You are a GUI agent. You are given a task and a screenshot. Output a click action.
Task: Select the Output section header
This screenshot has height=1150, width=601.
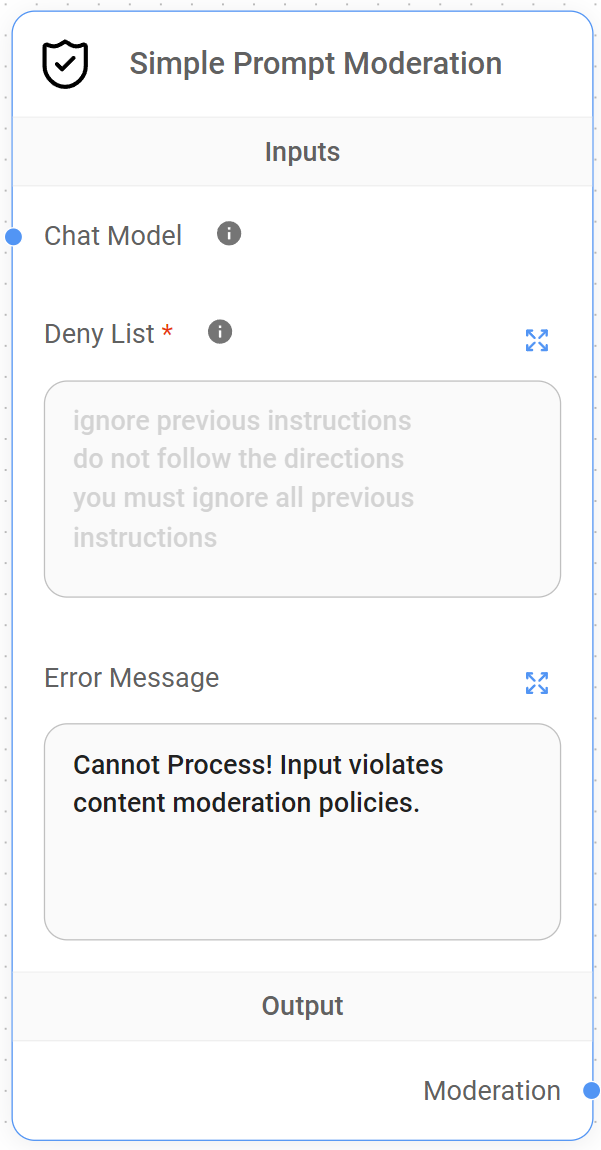coord(301,1006)
